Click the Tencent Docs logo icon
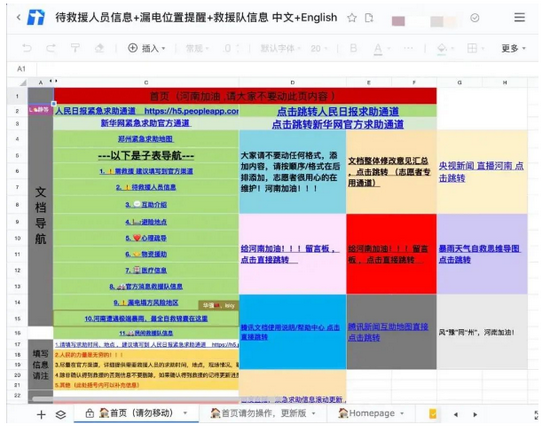The width and height of the screenshot is (550, 427). 36,17
